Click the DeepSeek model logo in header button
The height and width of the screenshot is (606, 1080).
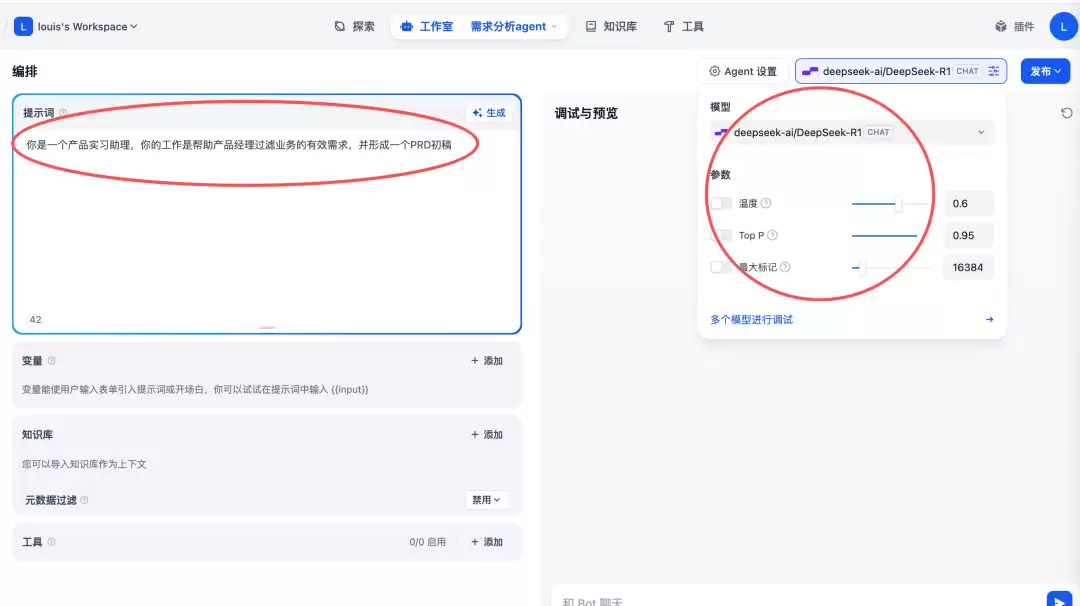pos(810,71)
